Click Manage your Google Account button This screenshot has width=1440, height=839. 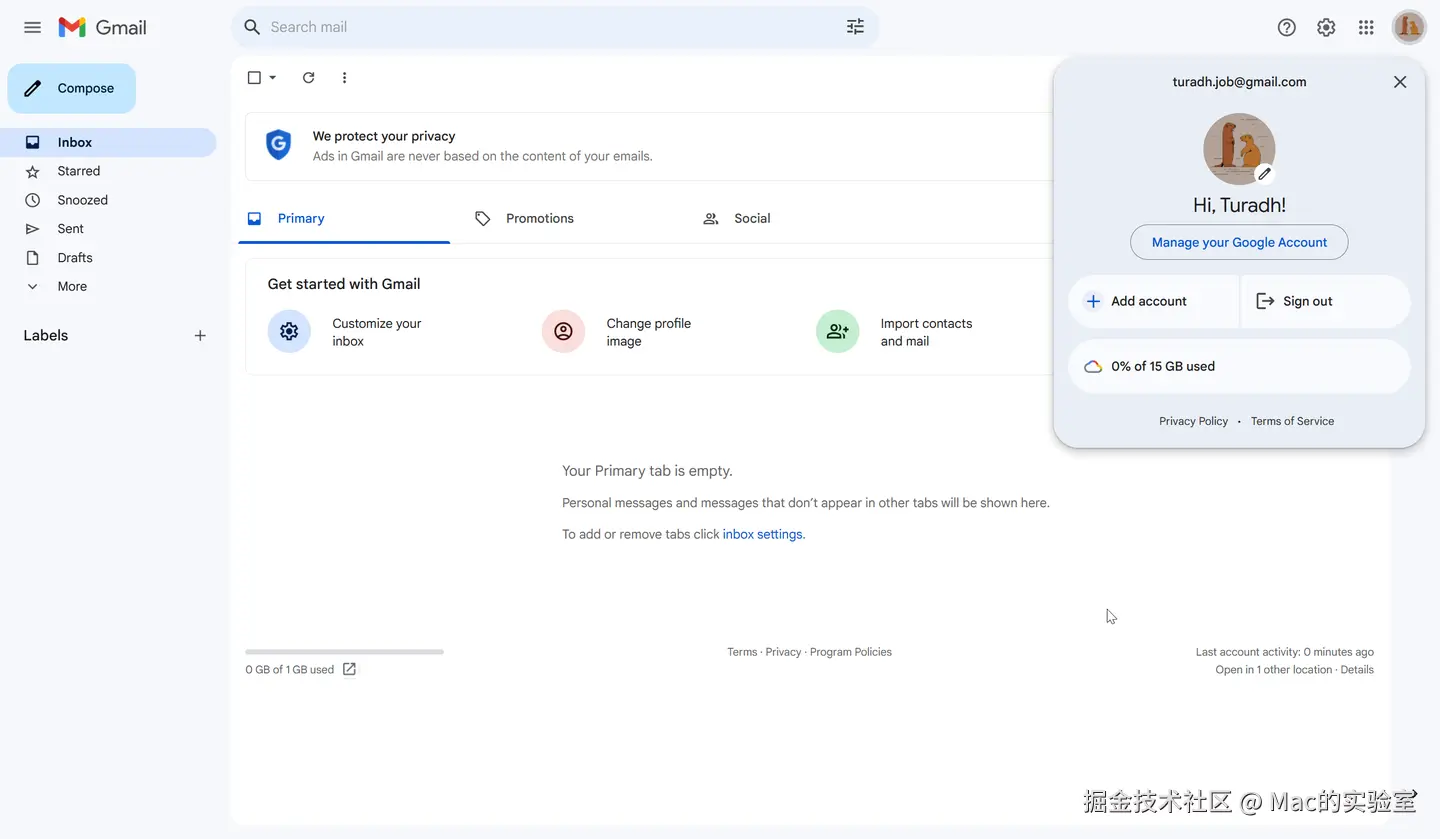pyautogui.click(x=1239, y=242)
